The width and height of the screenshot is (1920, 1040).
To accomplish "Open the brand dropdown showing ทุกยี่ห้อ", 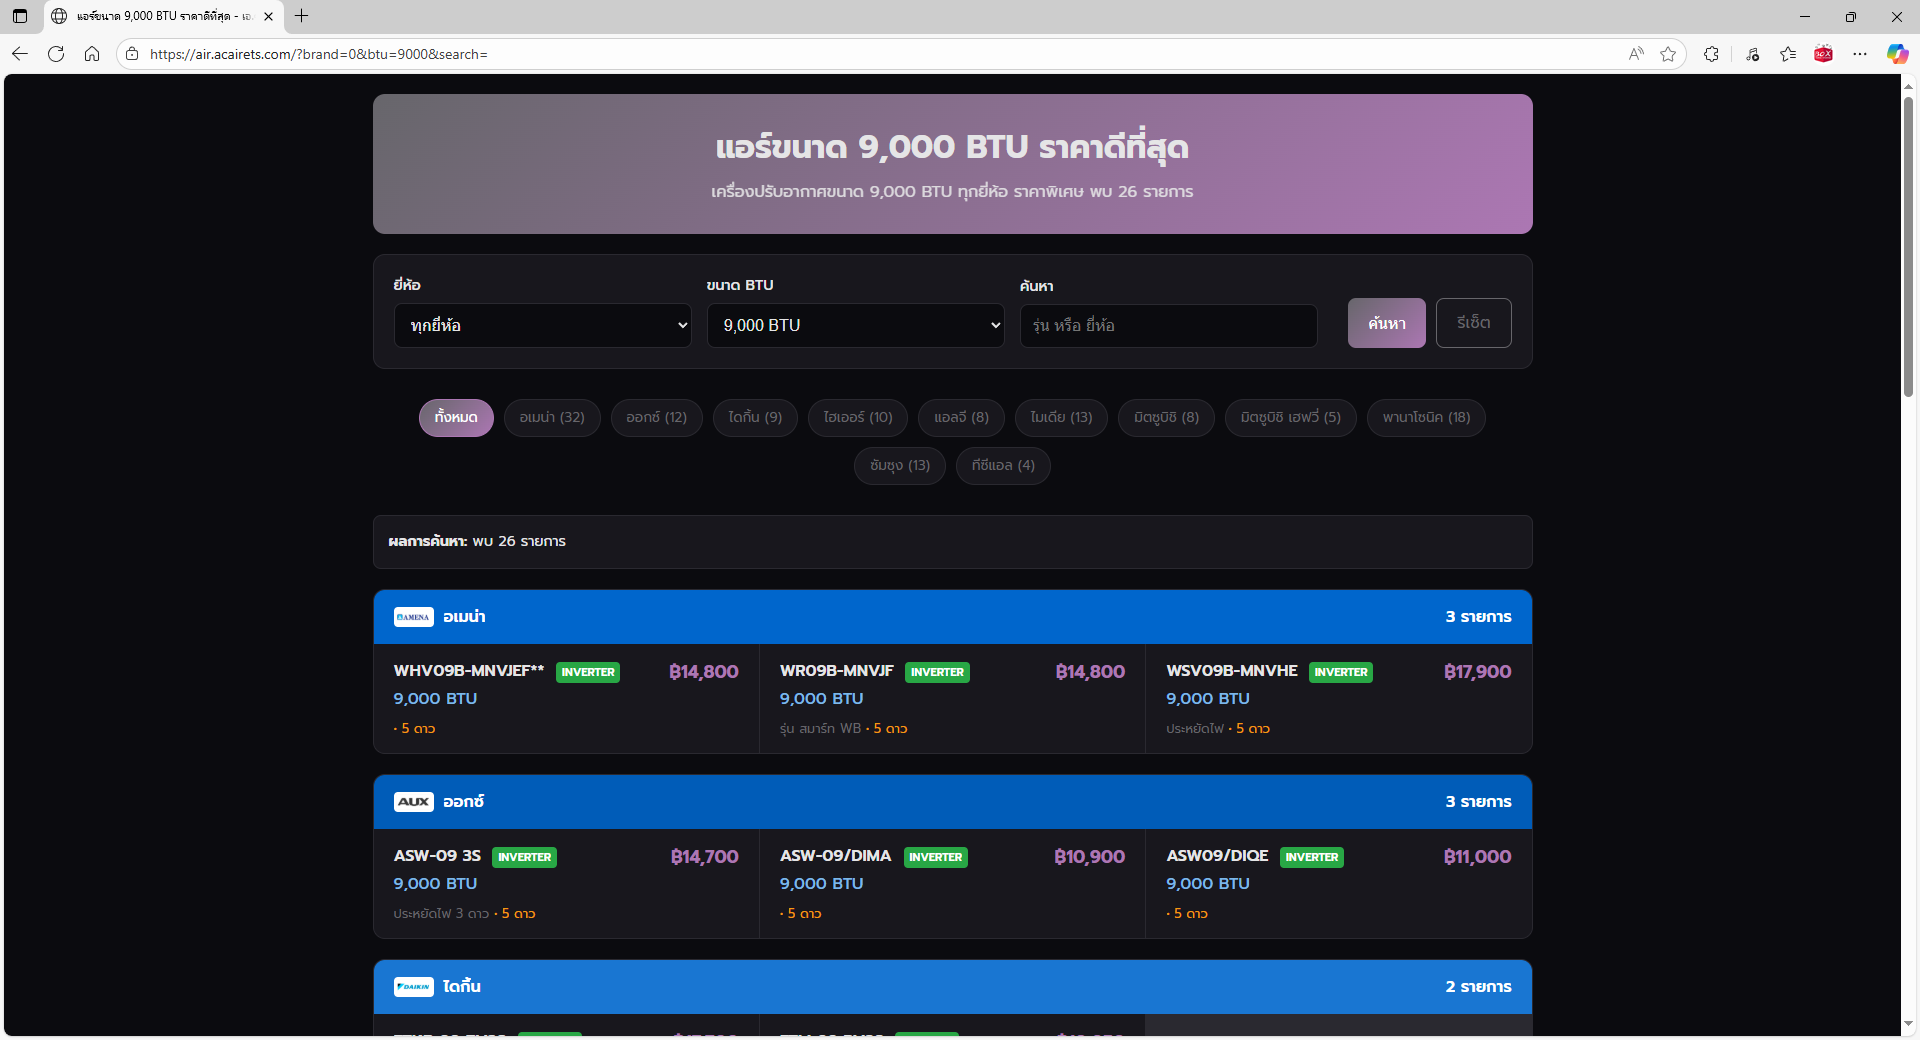I will (x=543, y=326).
